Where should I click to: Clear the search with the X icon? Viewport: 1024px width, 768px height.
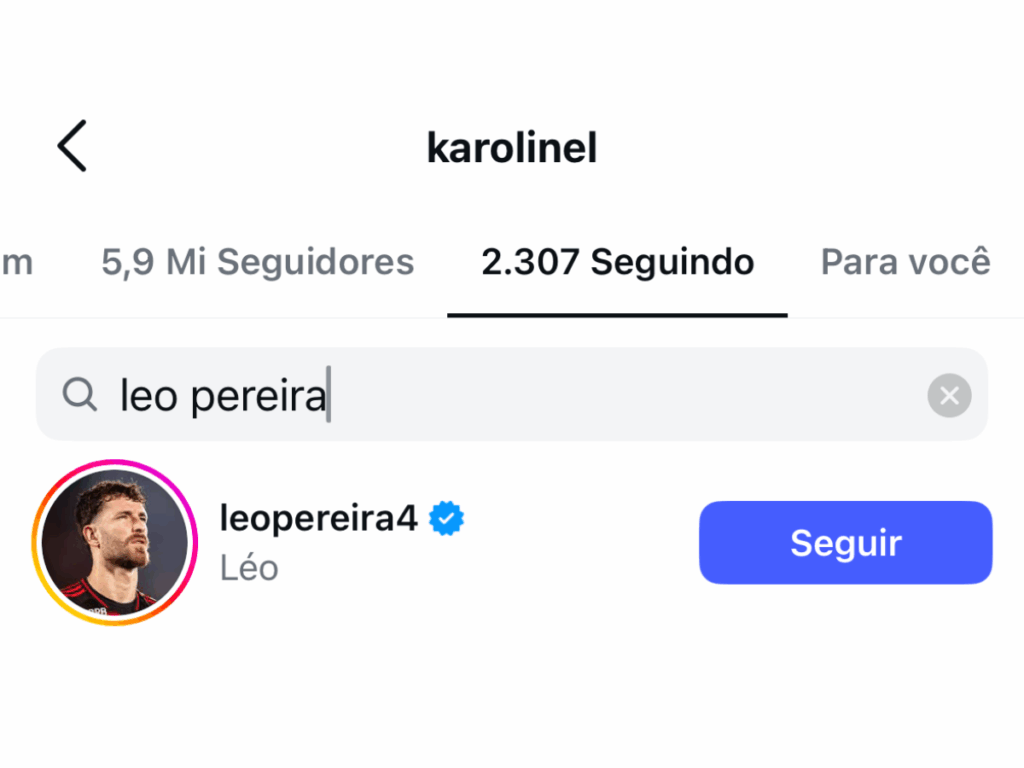(x=949, y=395)
